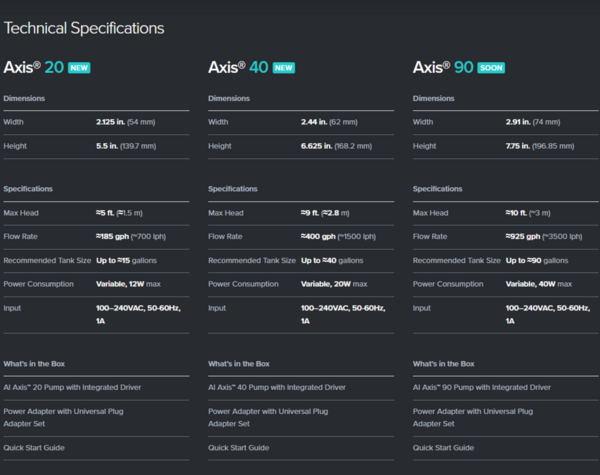Click Axis 20 height value 5.5 in.
Image resolution: width=600 pixels, height=475 pixels.
126,146
